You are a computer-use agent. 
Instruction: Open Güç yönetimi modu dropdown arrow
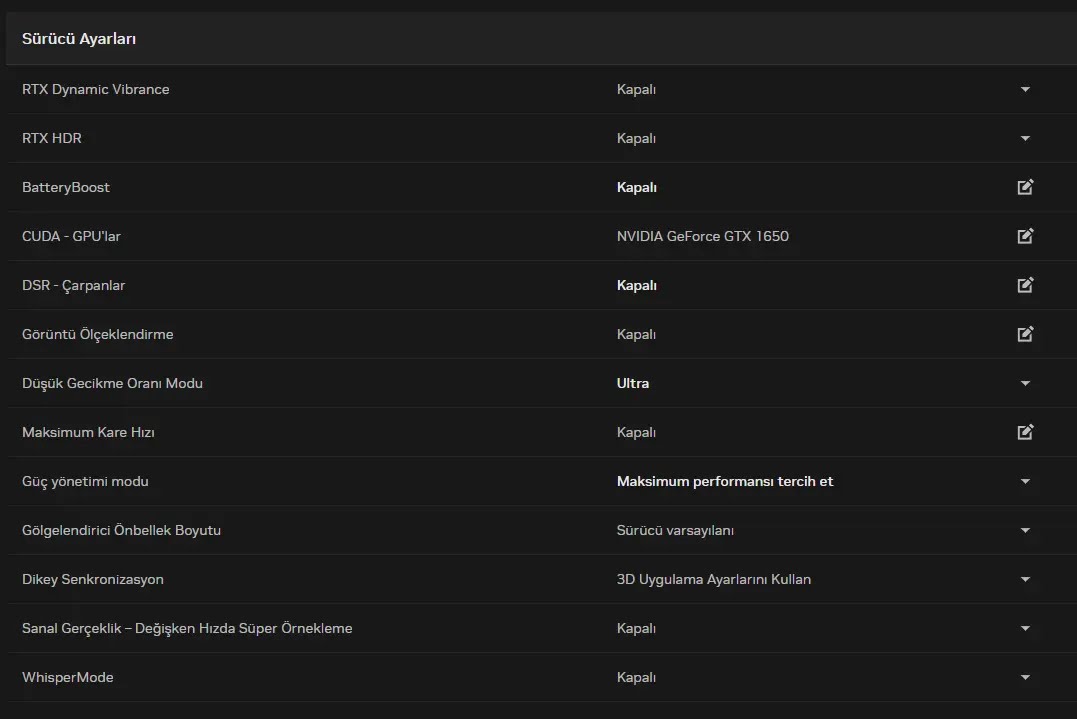coord(1025,481)
